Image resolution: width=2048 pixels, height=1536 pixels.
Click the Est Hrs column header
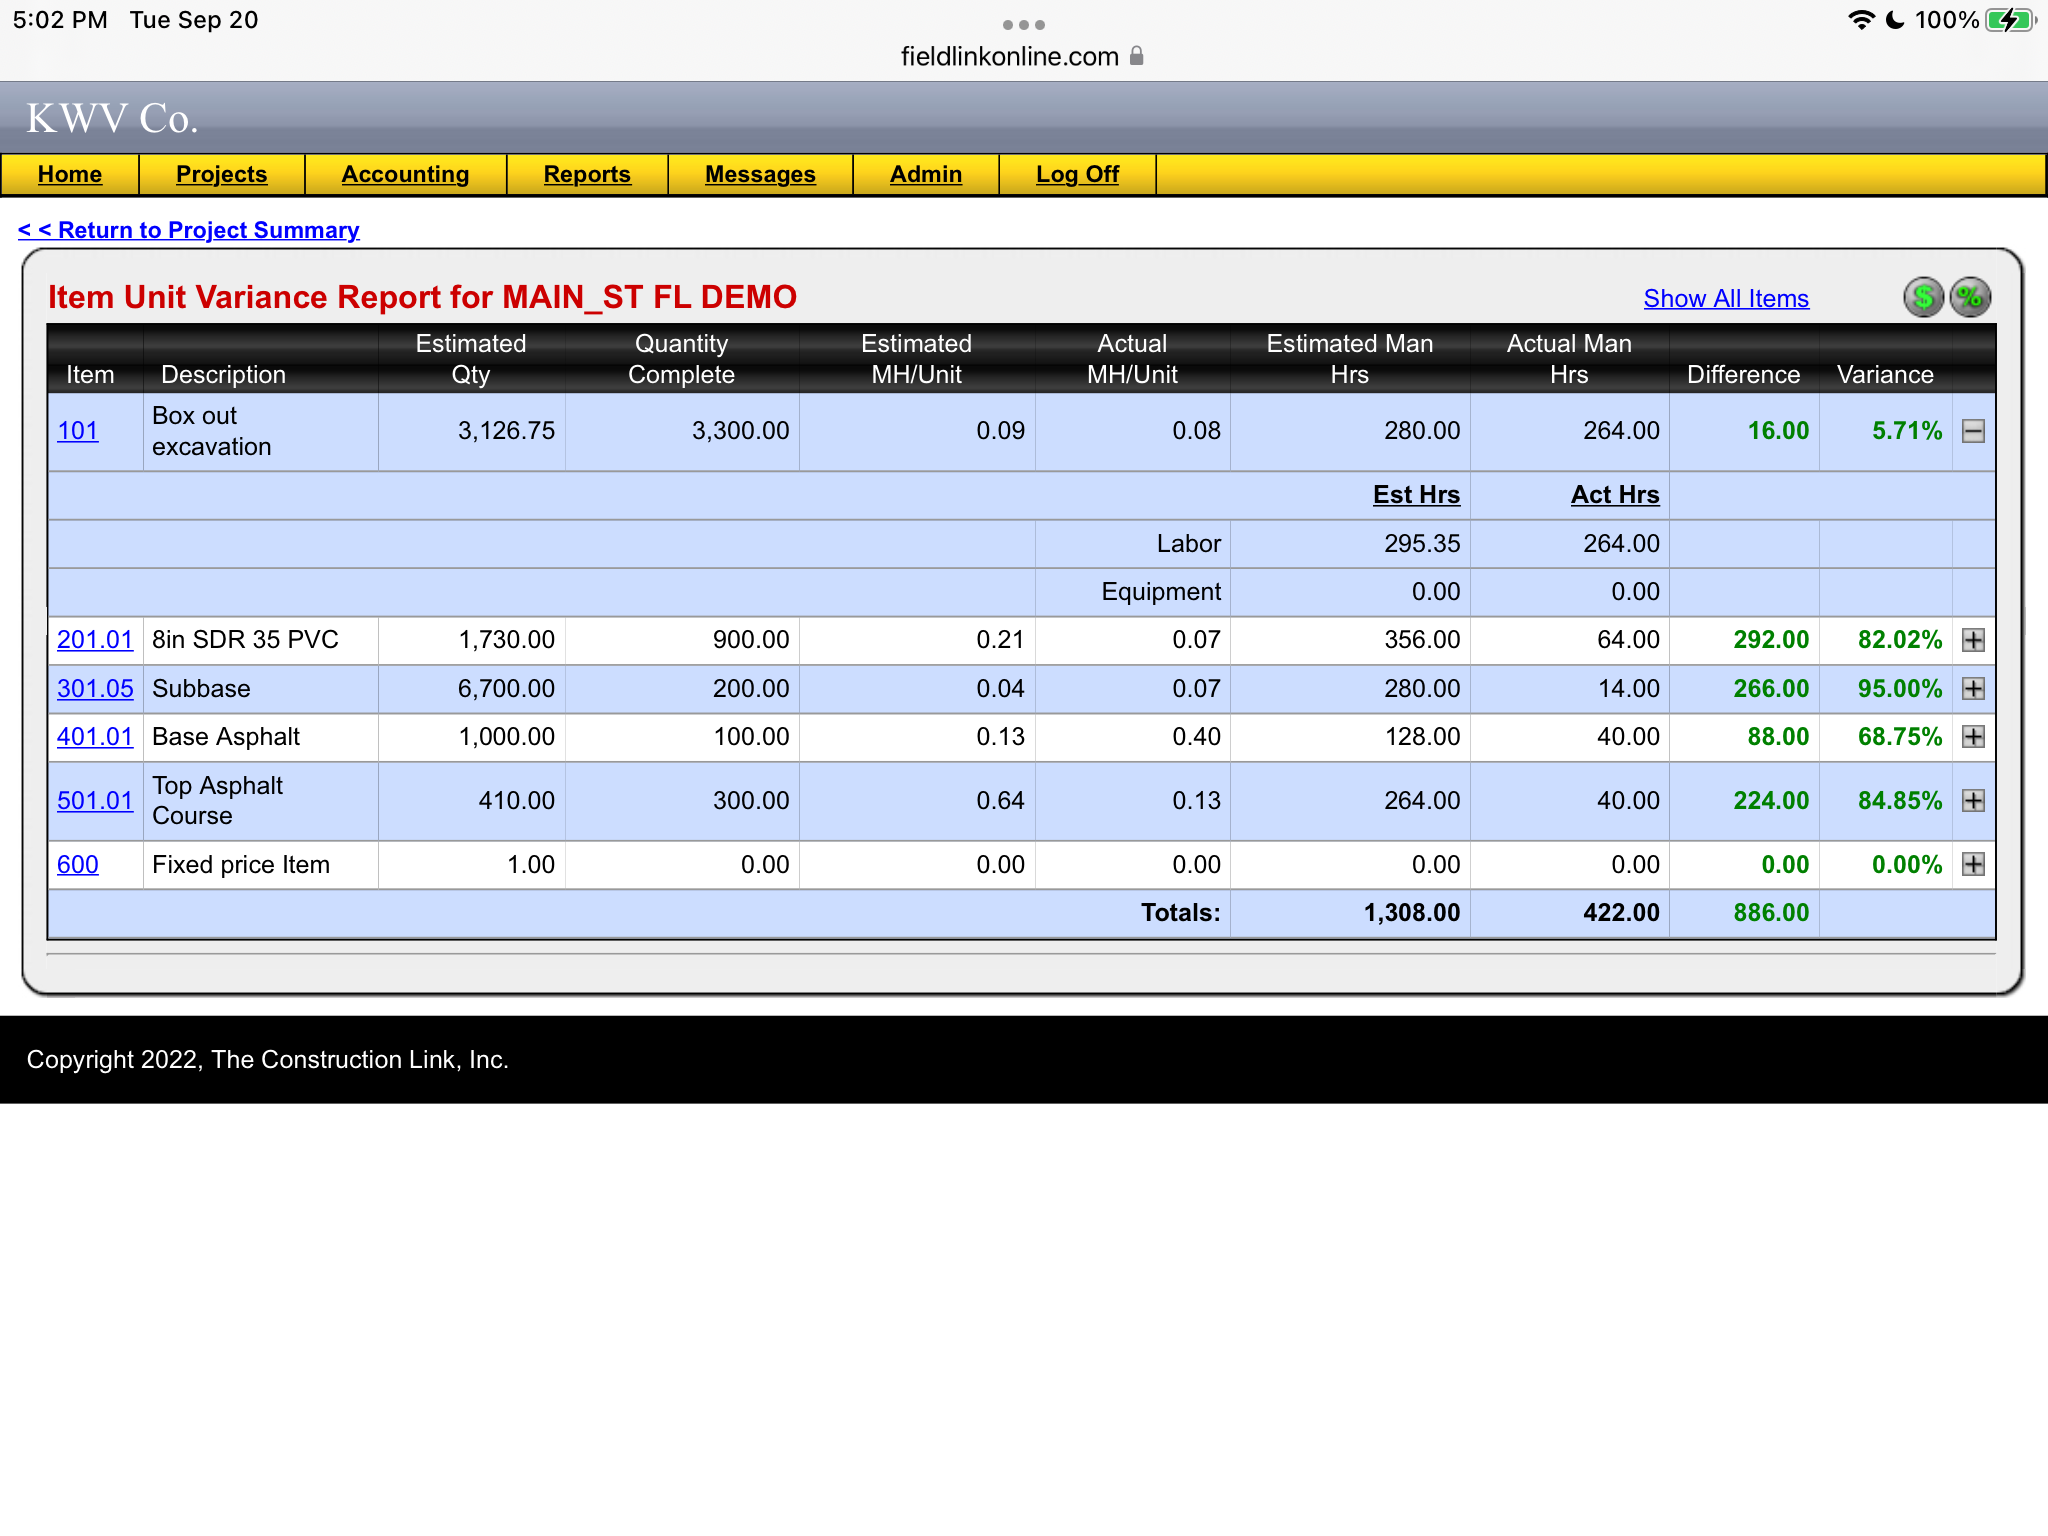tap(1415, 495)
